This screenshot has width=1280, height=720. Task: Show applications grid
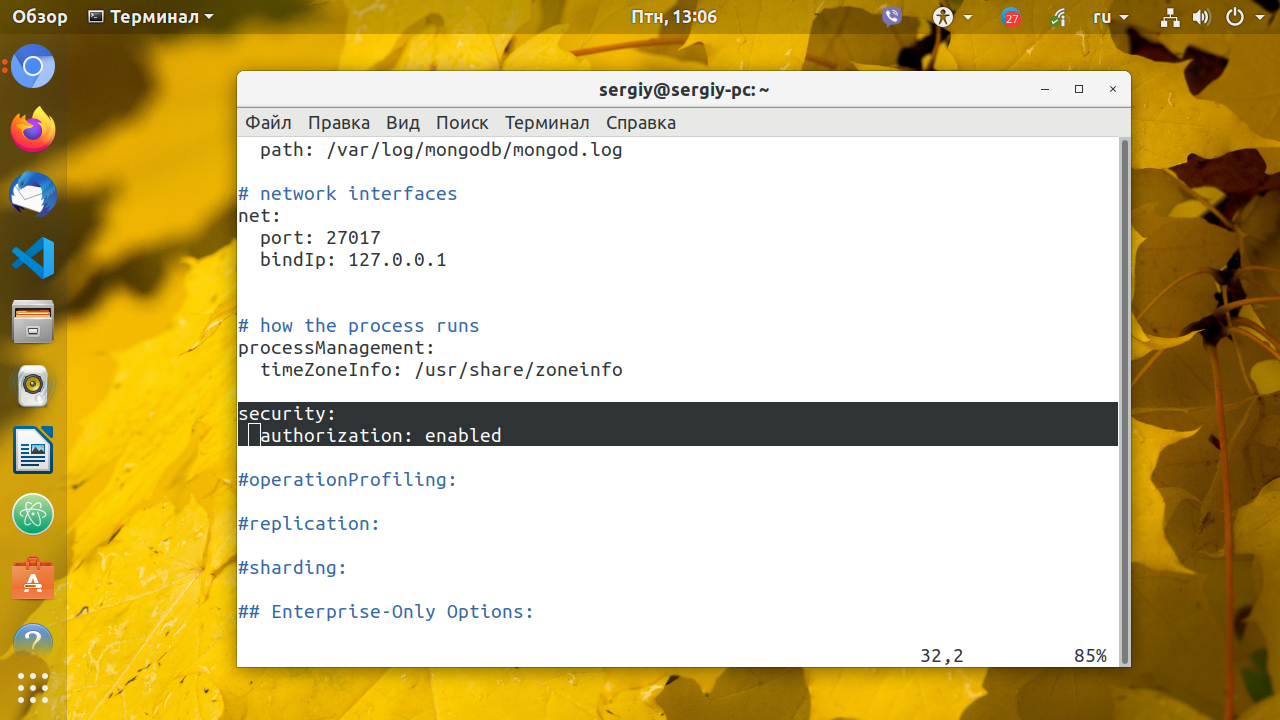click(x=33, y=687)
